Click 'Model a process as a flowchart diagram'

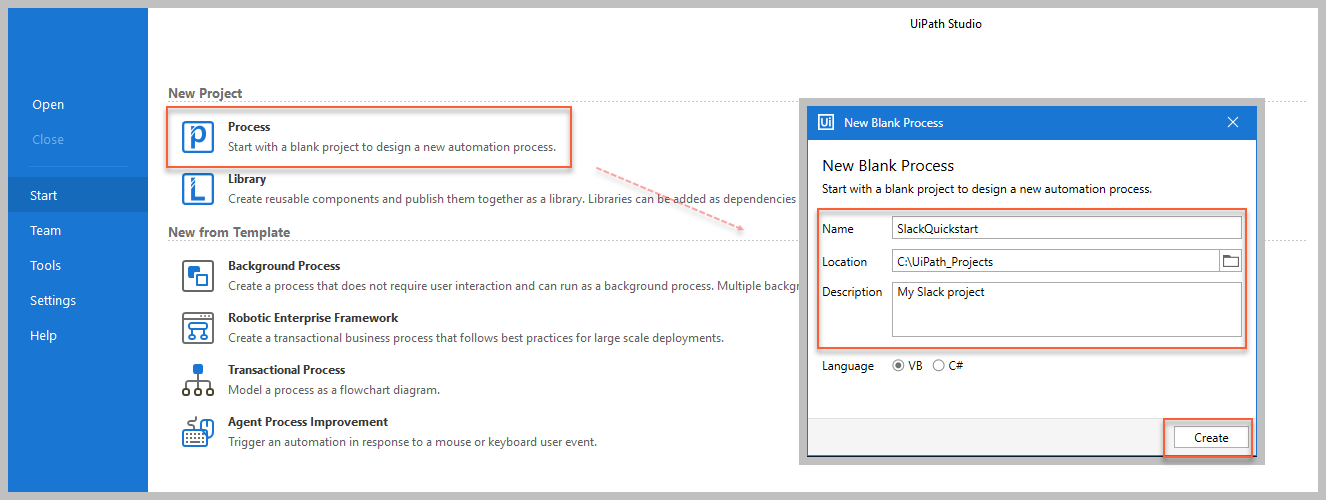click(x=334, y=390)
